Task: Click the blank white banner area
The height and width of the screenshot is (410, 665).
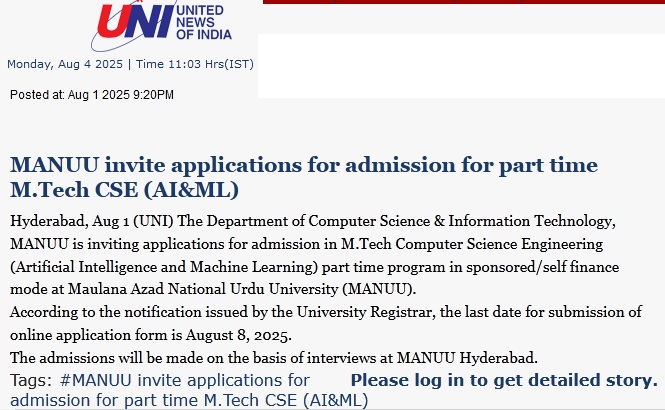Action: [461, 66]
